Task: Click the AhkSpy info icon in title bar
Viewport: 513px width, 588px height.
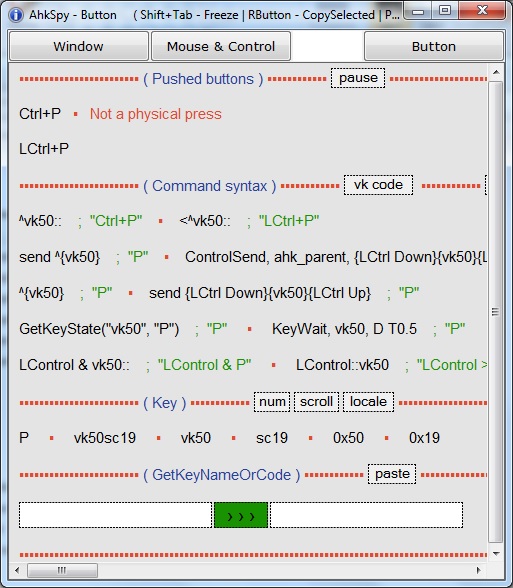Action: point(16,15)
